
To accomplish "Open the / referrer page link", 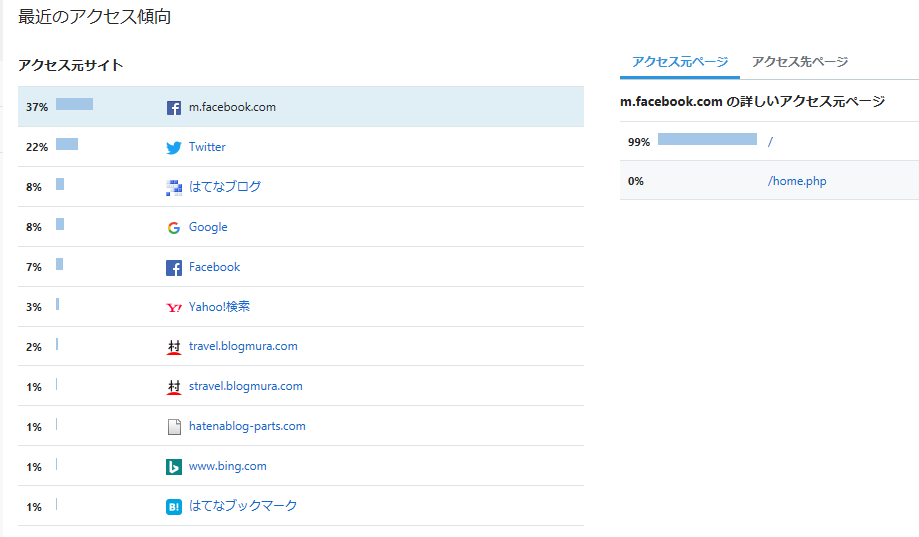I will [770, 141].
